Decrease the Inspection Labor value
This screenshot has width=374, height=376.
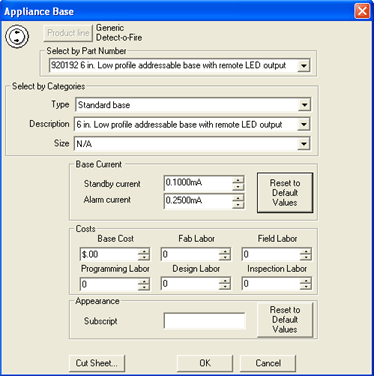coord(305,287)
